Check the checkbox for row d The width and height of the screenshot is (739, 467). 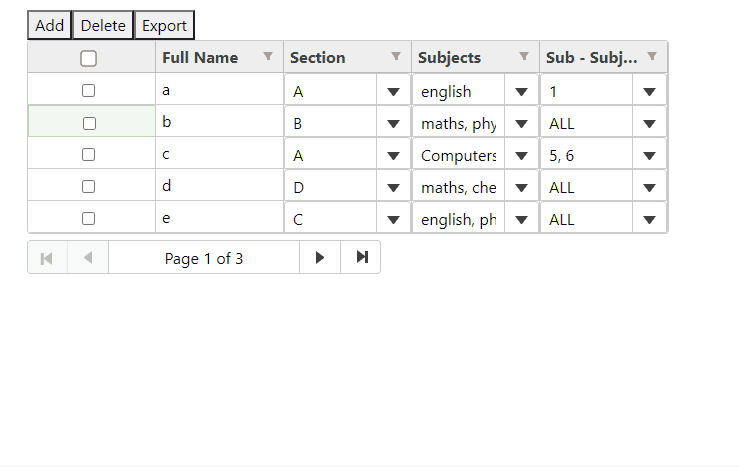pos(89,187)
